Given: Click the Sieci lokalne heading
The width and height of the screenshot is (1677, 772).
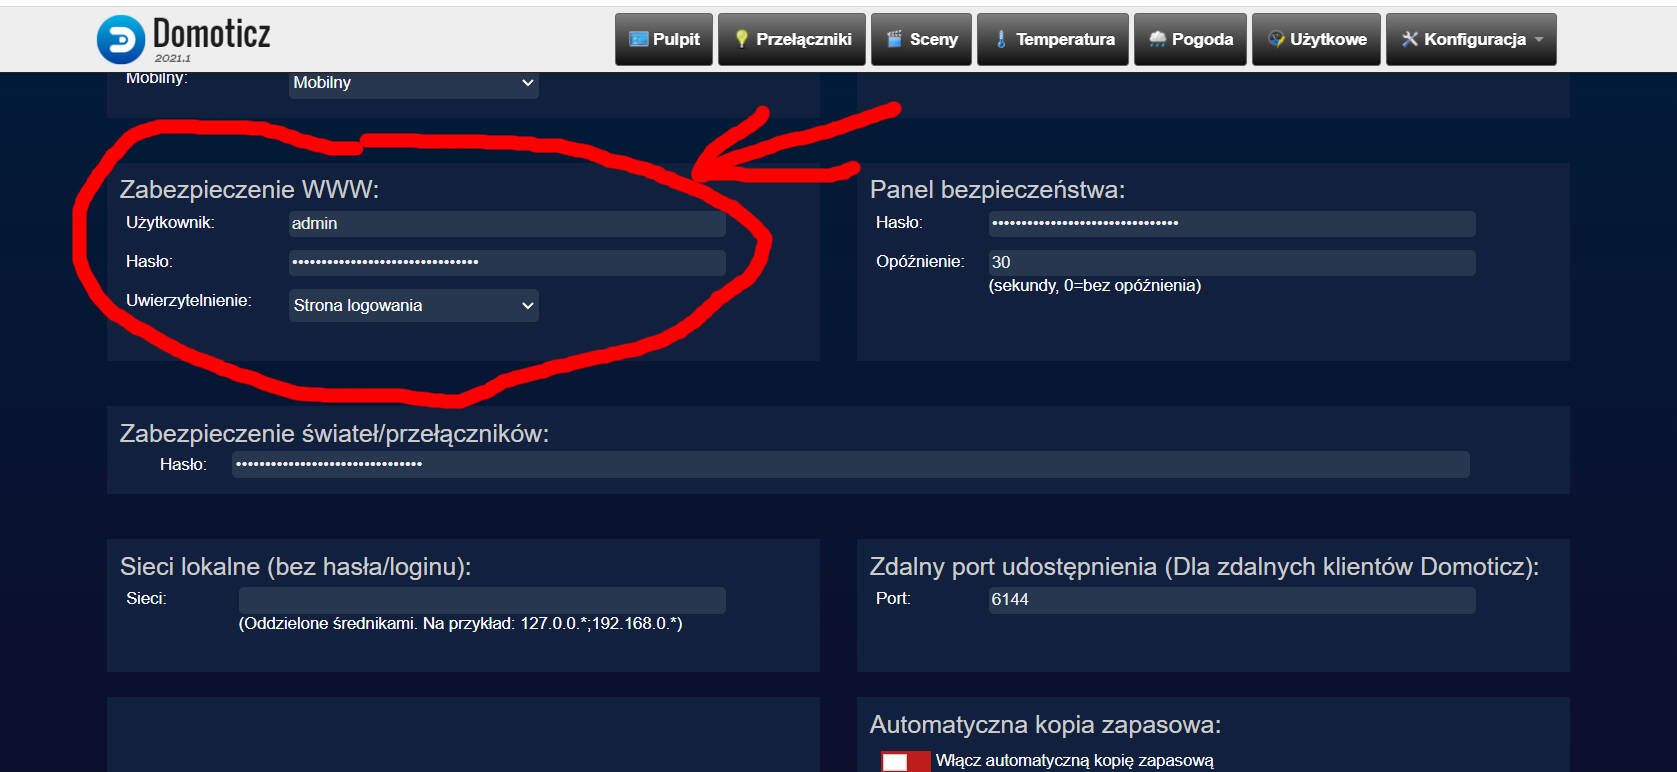Looking at the screenshot, I should click(296, 567).
